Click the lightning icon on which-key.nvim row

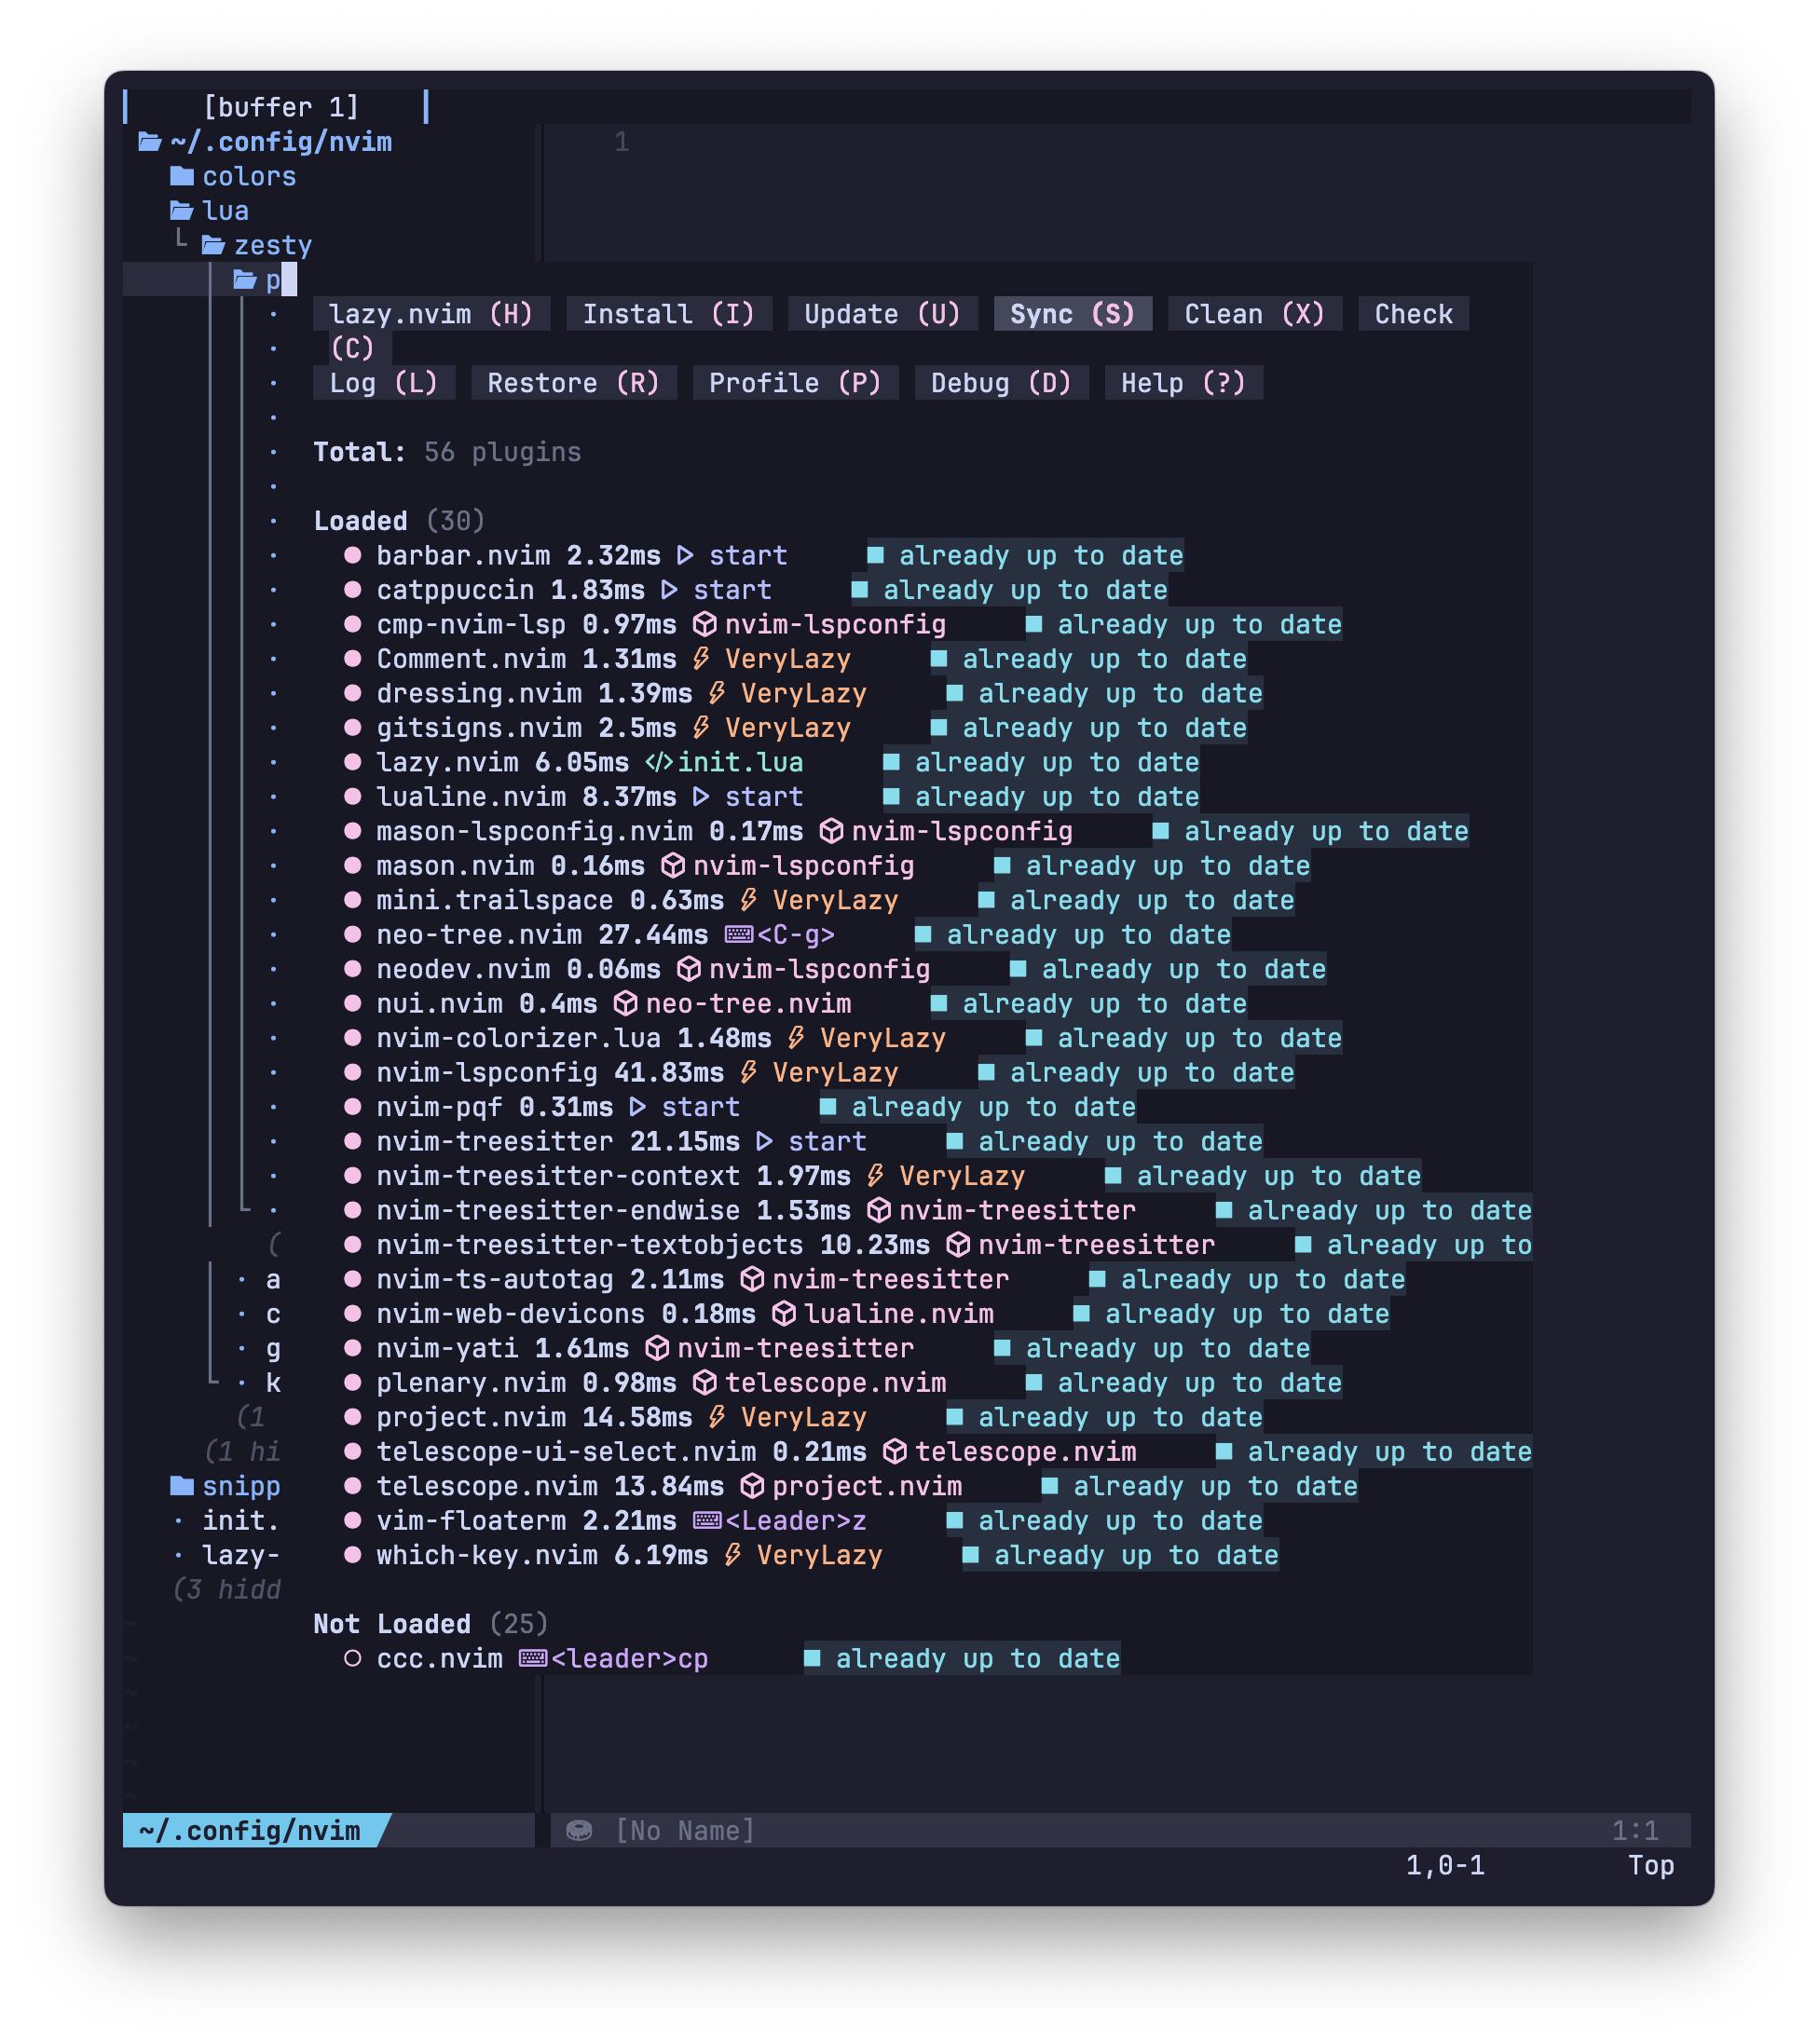tap(733, 1555)
